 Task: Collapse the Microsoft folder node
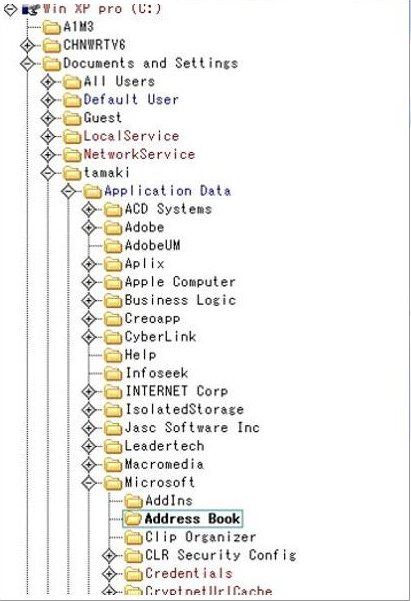pos(89,483)
